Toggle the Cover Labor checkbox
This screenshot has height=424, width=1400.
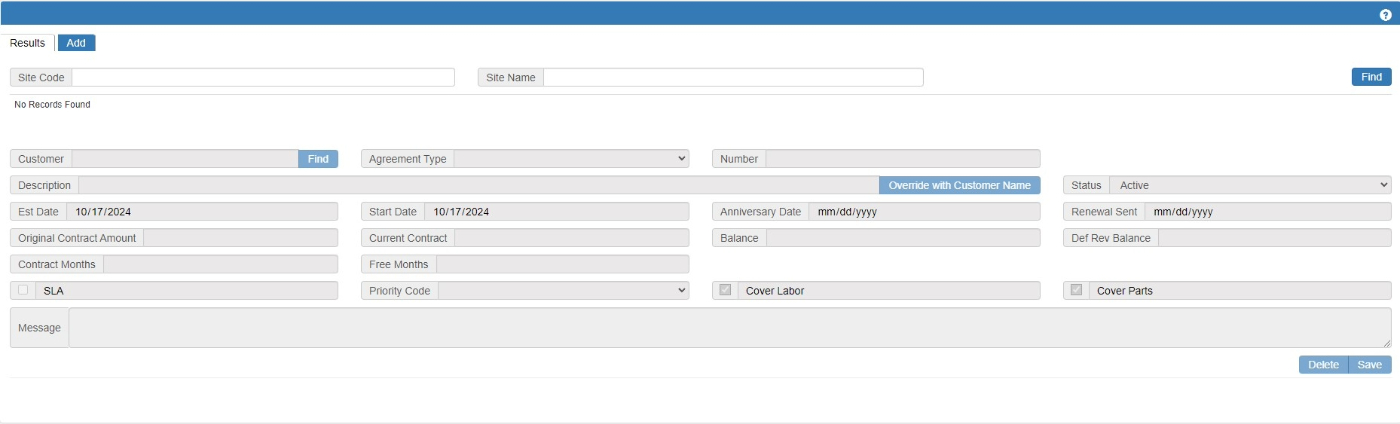[725, 290]
